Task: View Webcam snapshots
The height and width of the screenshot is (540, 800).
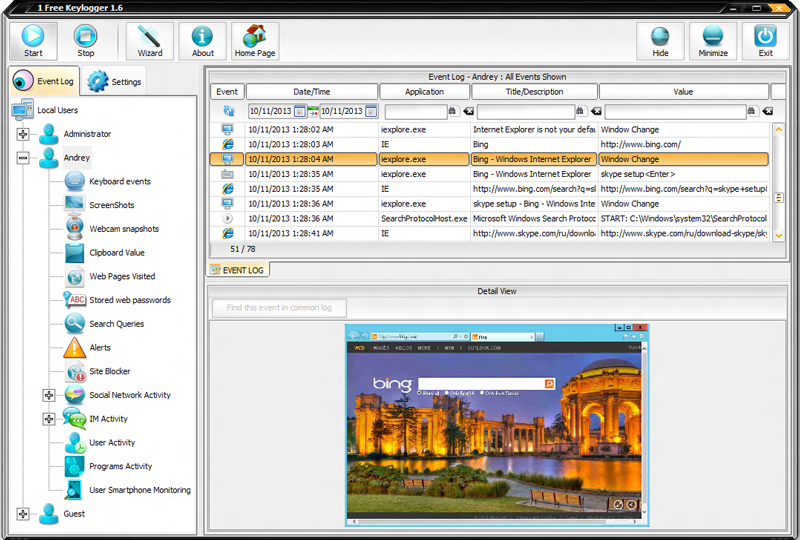Action: click(x=124, y=229)
